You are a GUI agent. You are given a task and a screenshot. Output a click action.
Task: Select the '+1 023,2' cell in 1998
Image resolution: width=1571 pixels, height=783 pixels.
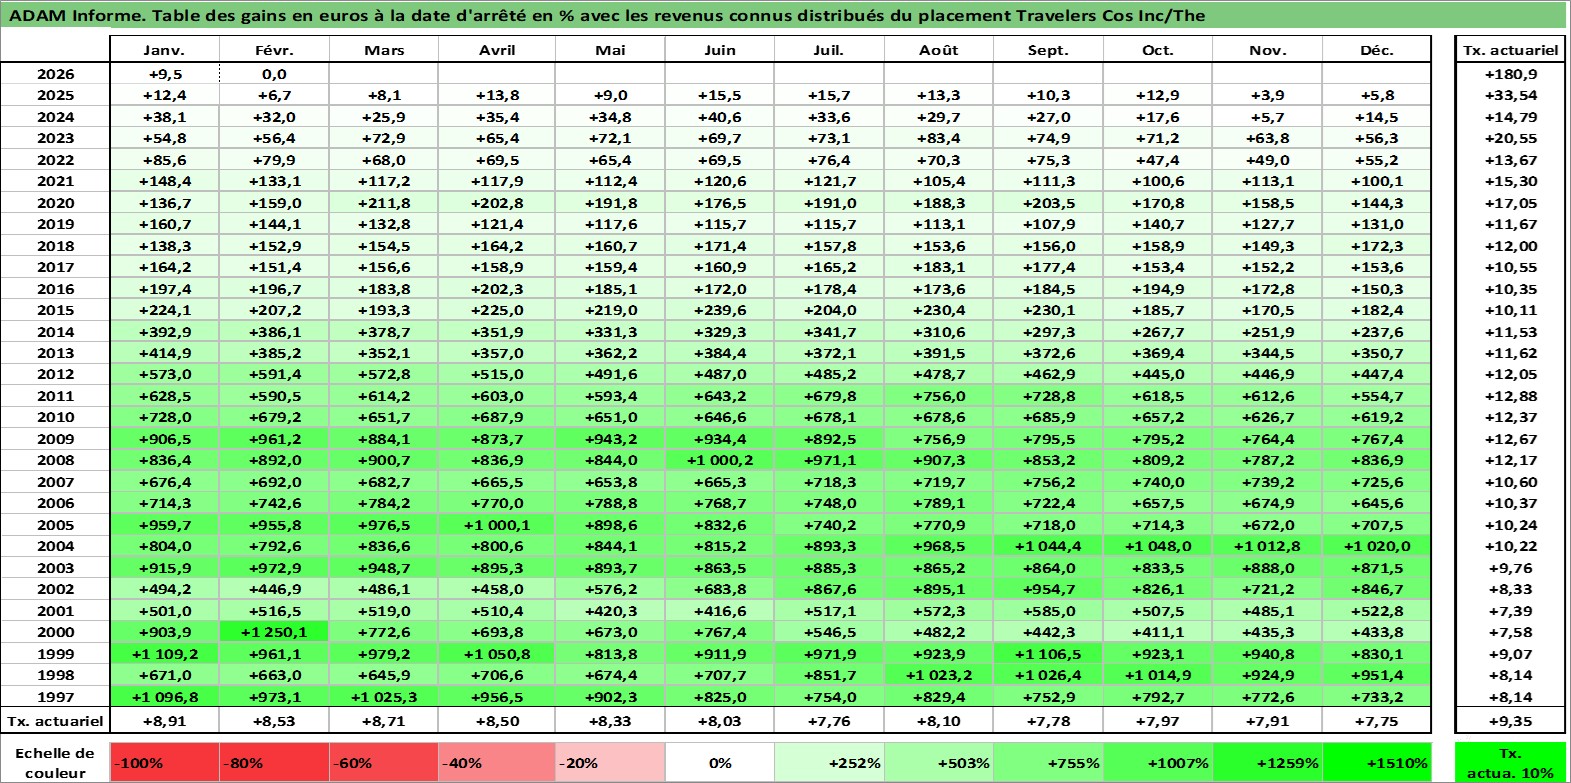pos(939,675)
